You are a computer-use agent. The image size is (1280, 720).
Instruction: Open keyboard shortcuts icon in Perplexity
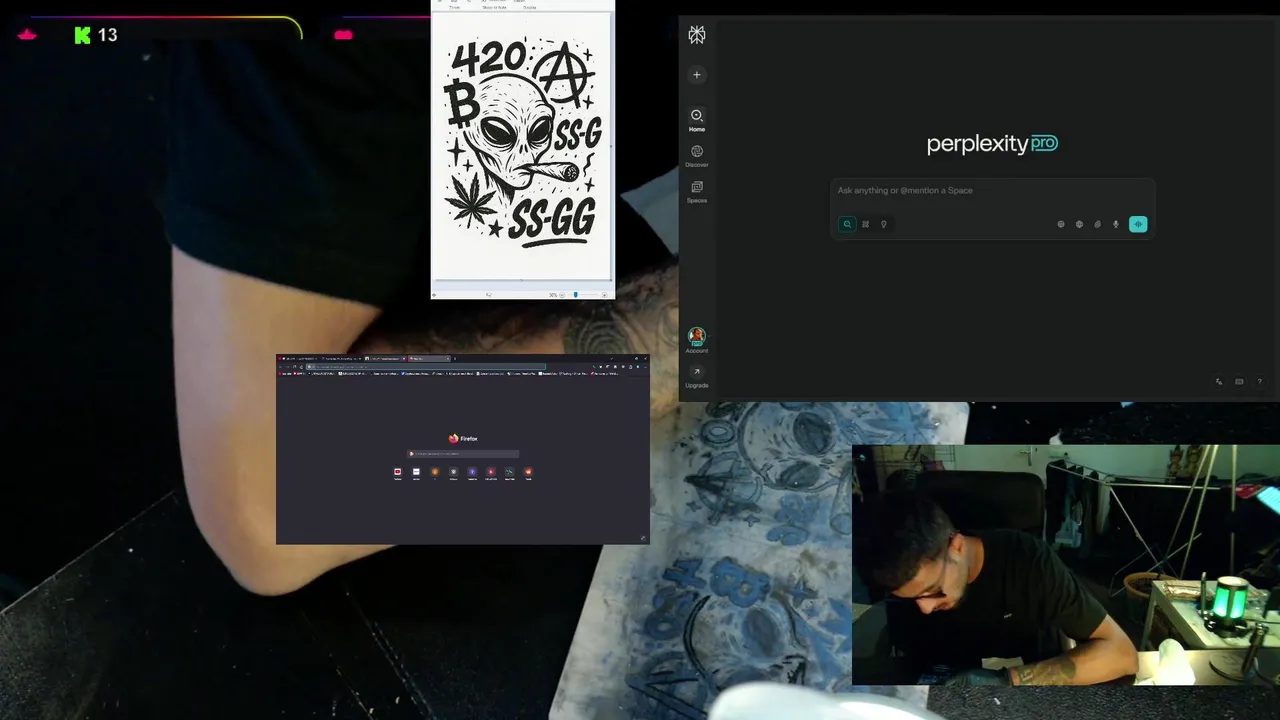1239,381
